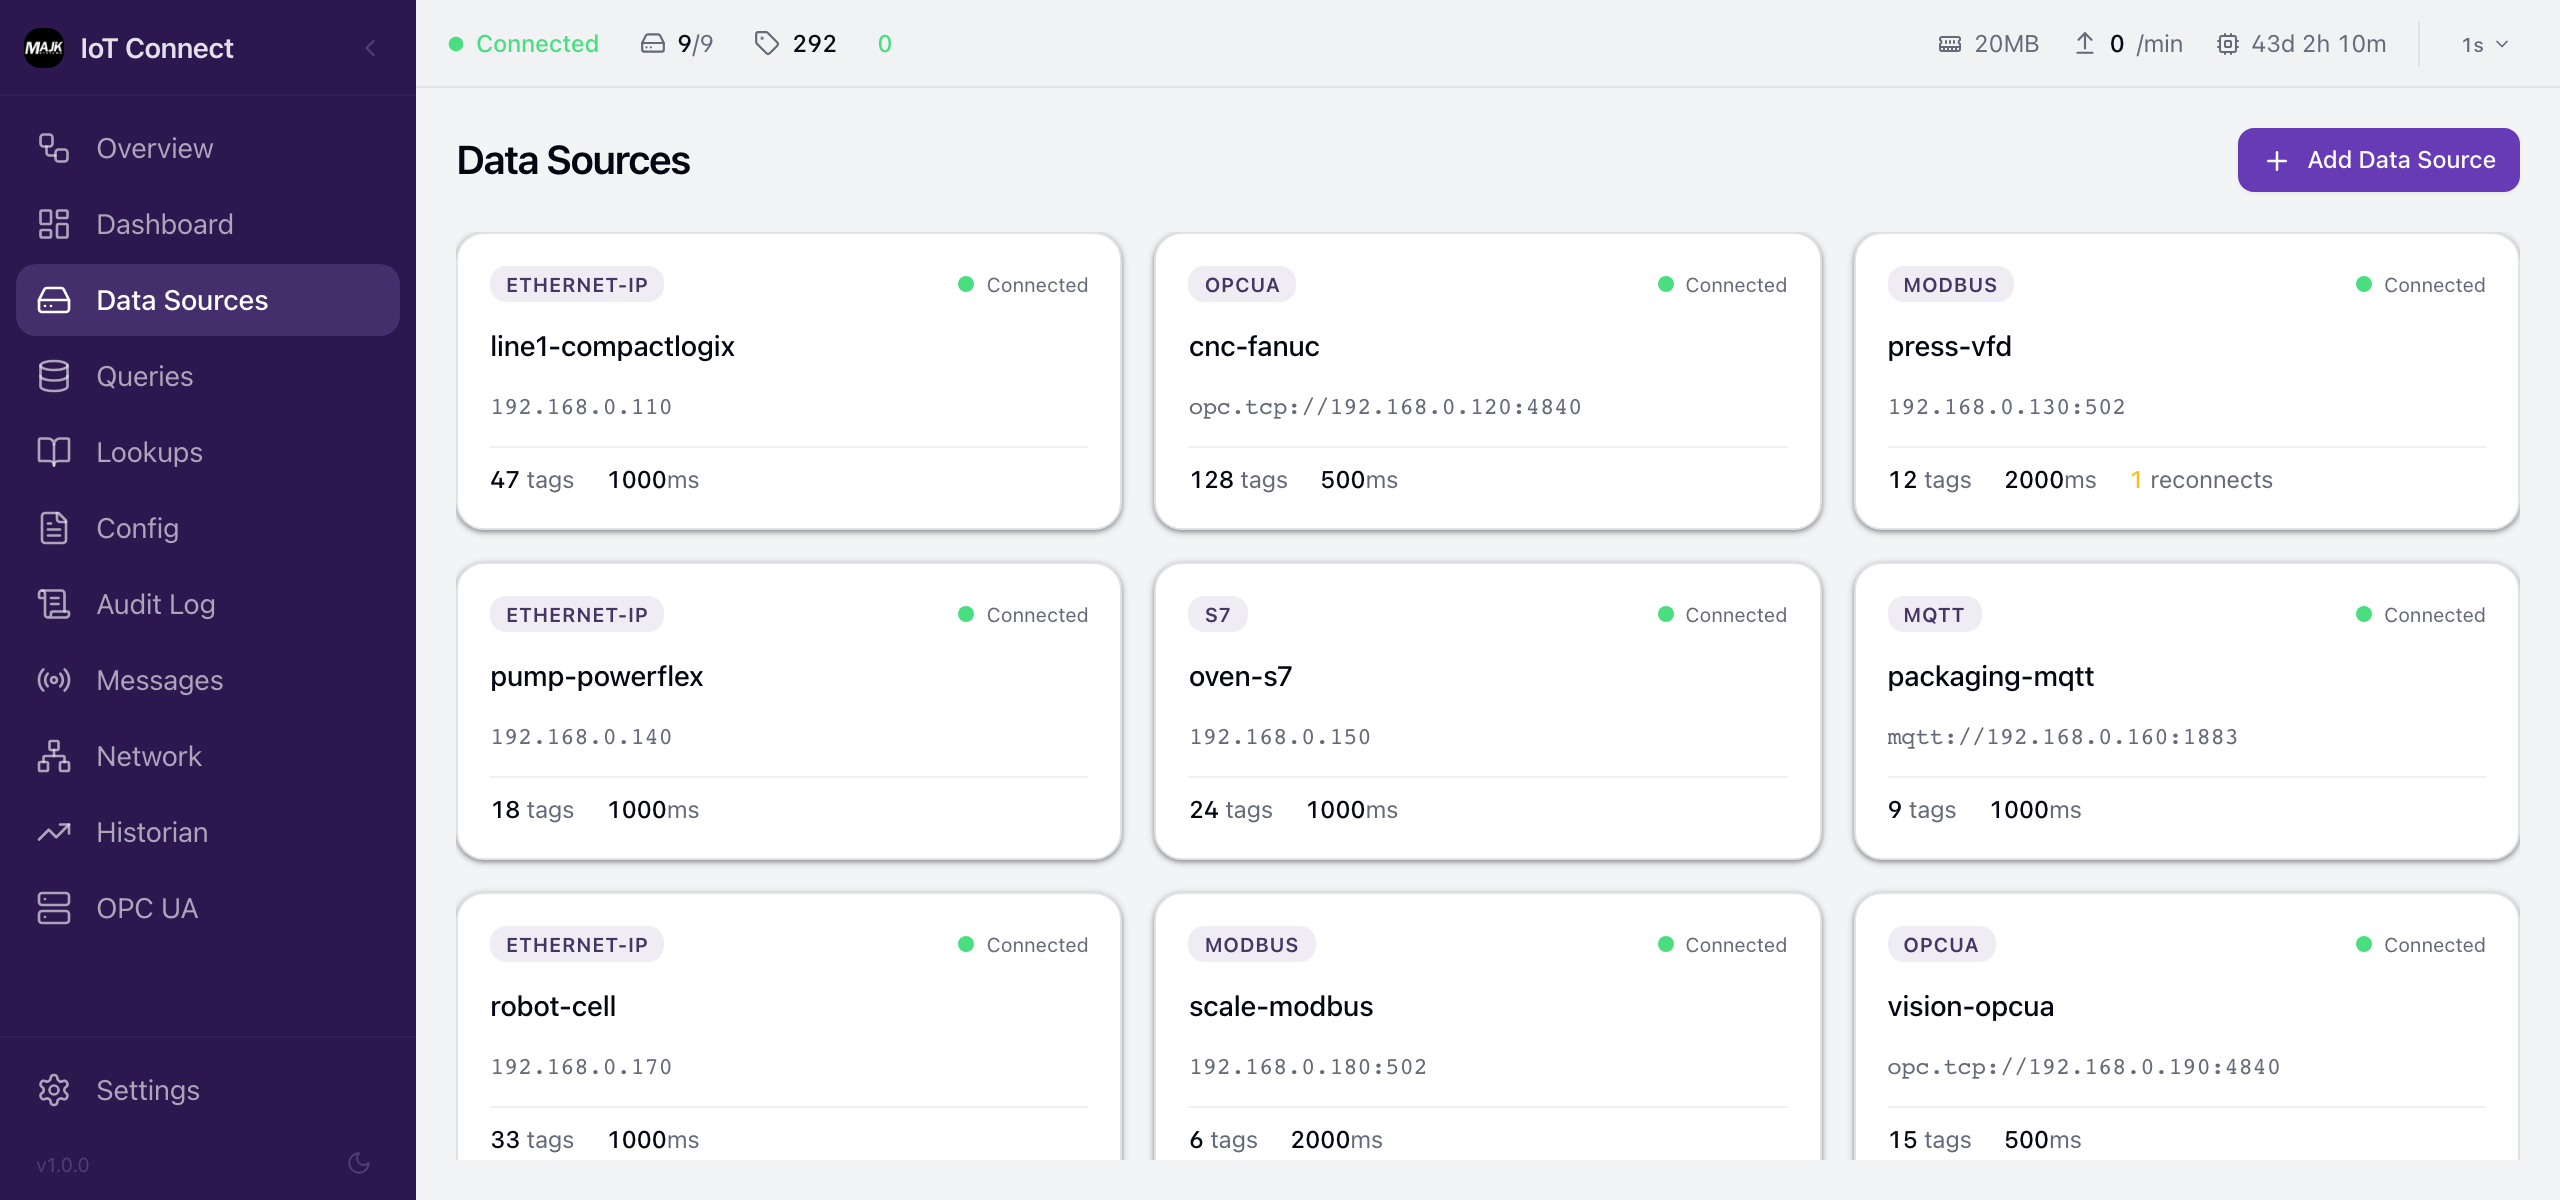Image resolution: width=2560 pixels, height=1200 pixels.
Task: Open the Dashboard grid icon
Action: tap(54, 224)
